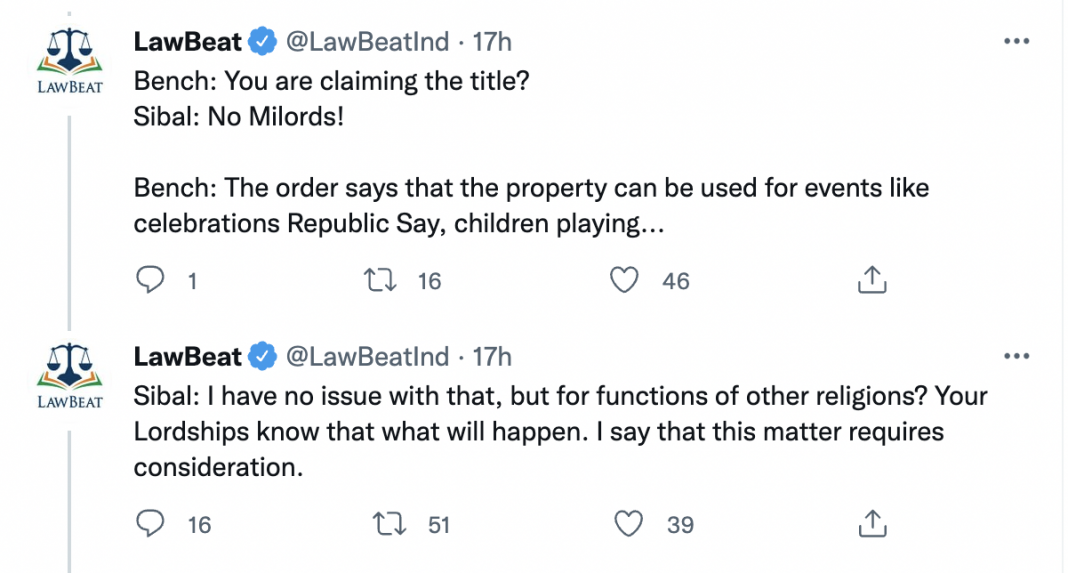Open second tweet's 17h timestamp
1068x573 pixels.
(x=492, y=356)
